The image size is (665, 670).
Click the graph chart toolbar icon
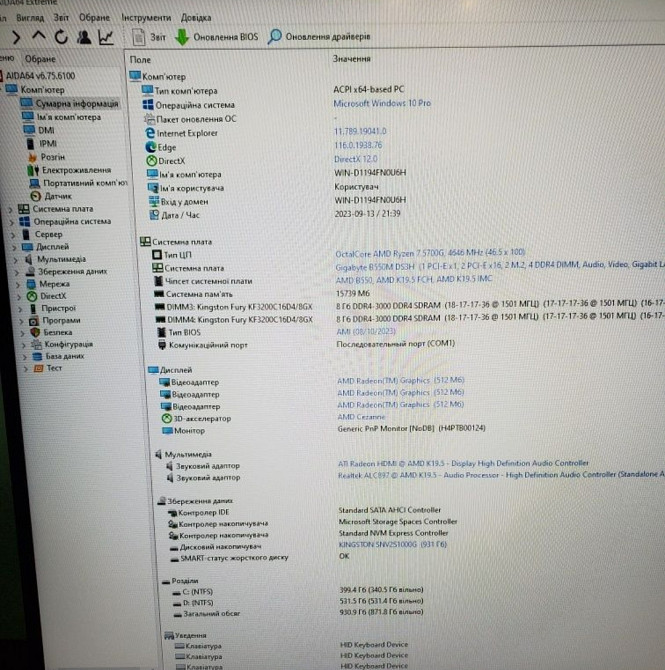click(x=106, y=38)
